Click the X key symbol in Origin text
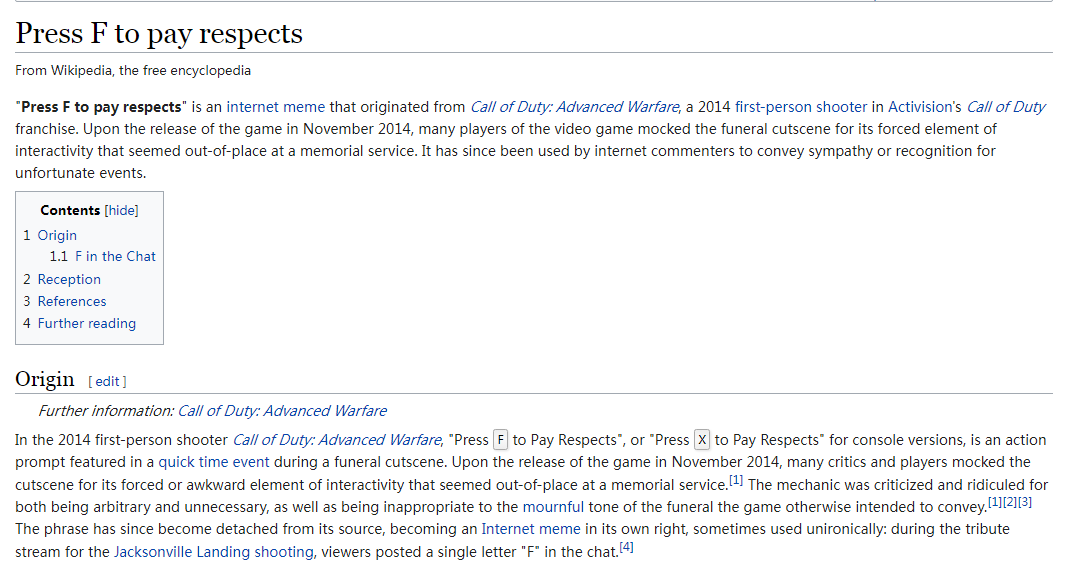Viewport: 1076px width, 580px height. (x=702, y=440)
